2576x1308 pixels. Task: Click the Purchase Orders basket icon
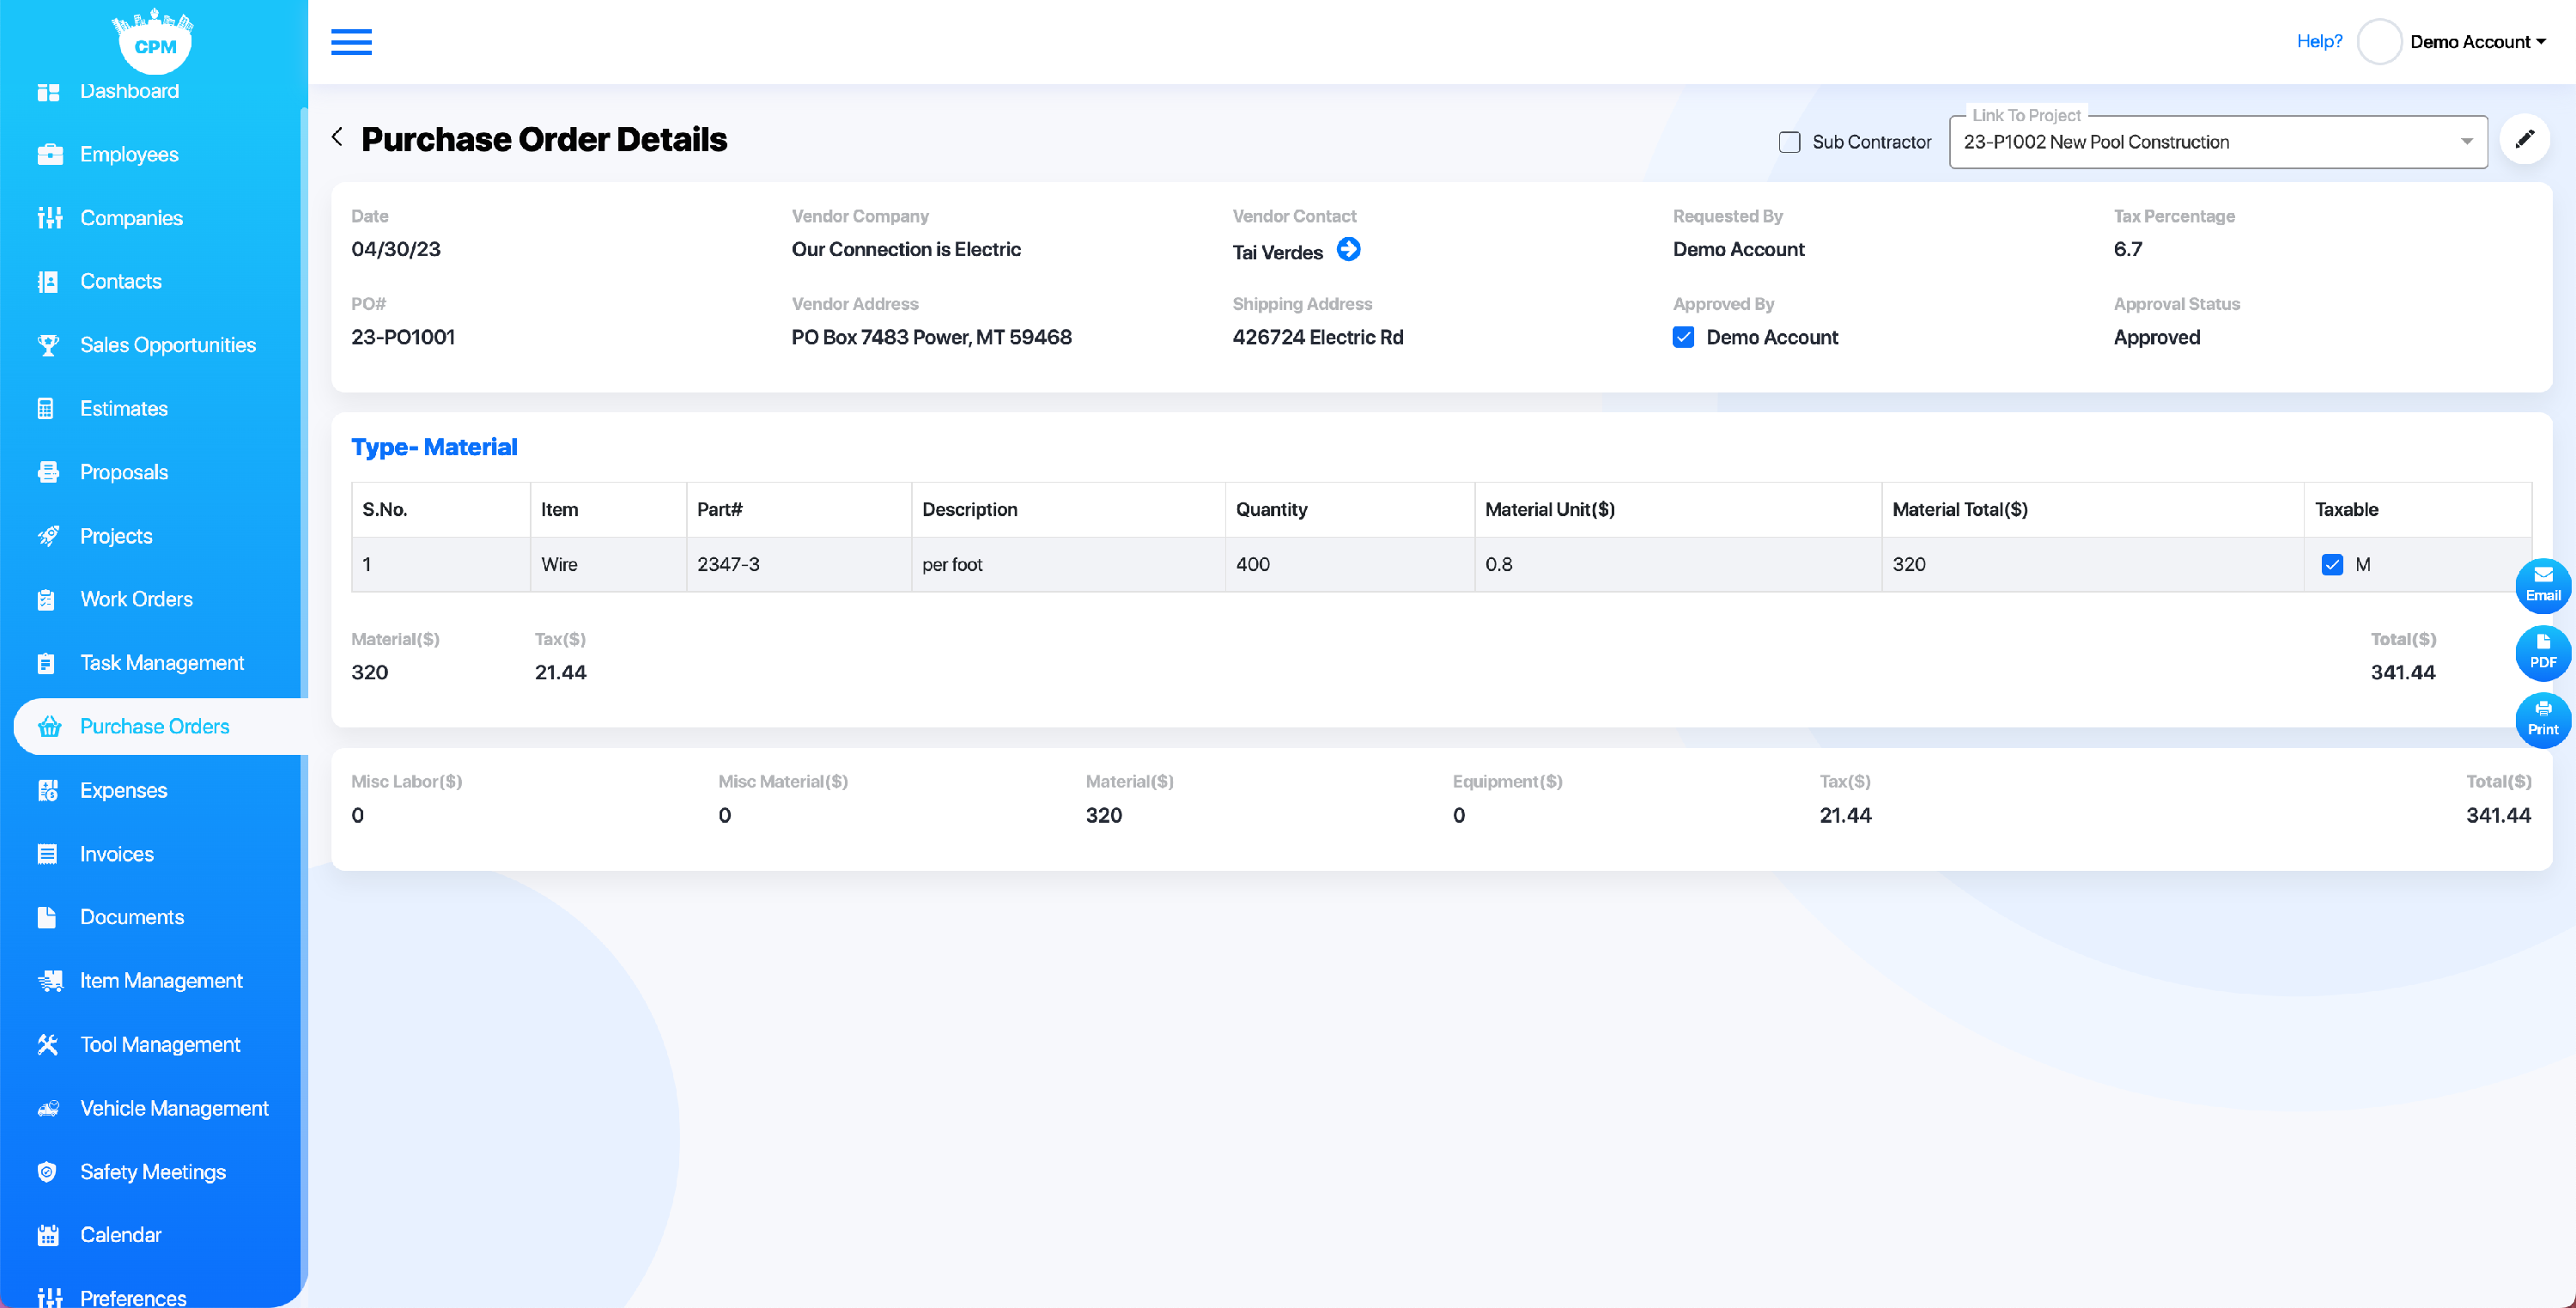coord(48,727)
